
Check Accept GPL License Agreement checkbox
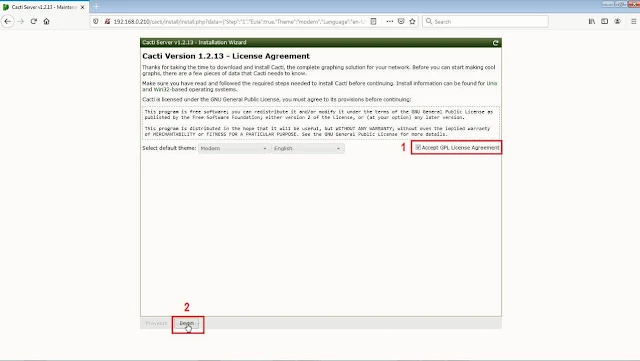(418, 147)
